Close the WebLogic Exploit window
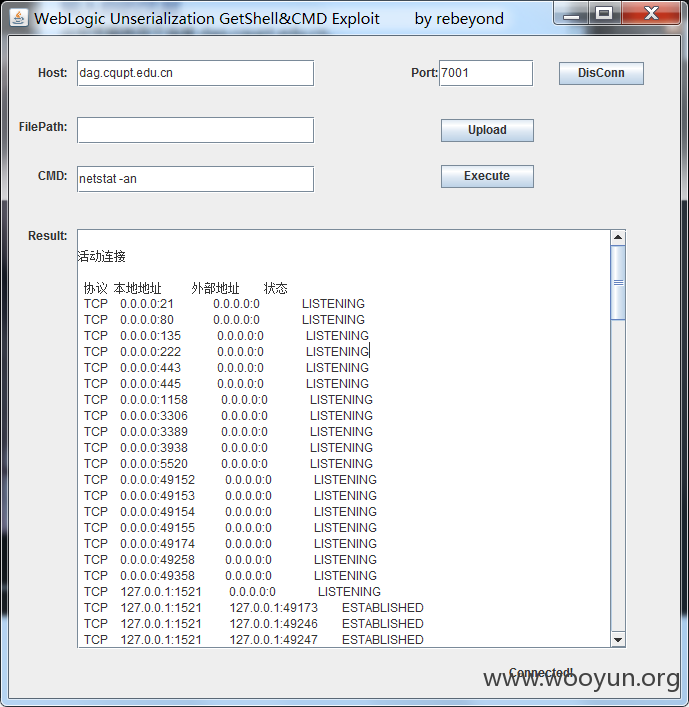Screen dimensions: 689x707 coord(651,14)
